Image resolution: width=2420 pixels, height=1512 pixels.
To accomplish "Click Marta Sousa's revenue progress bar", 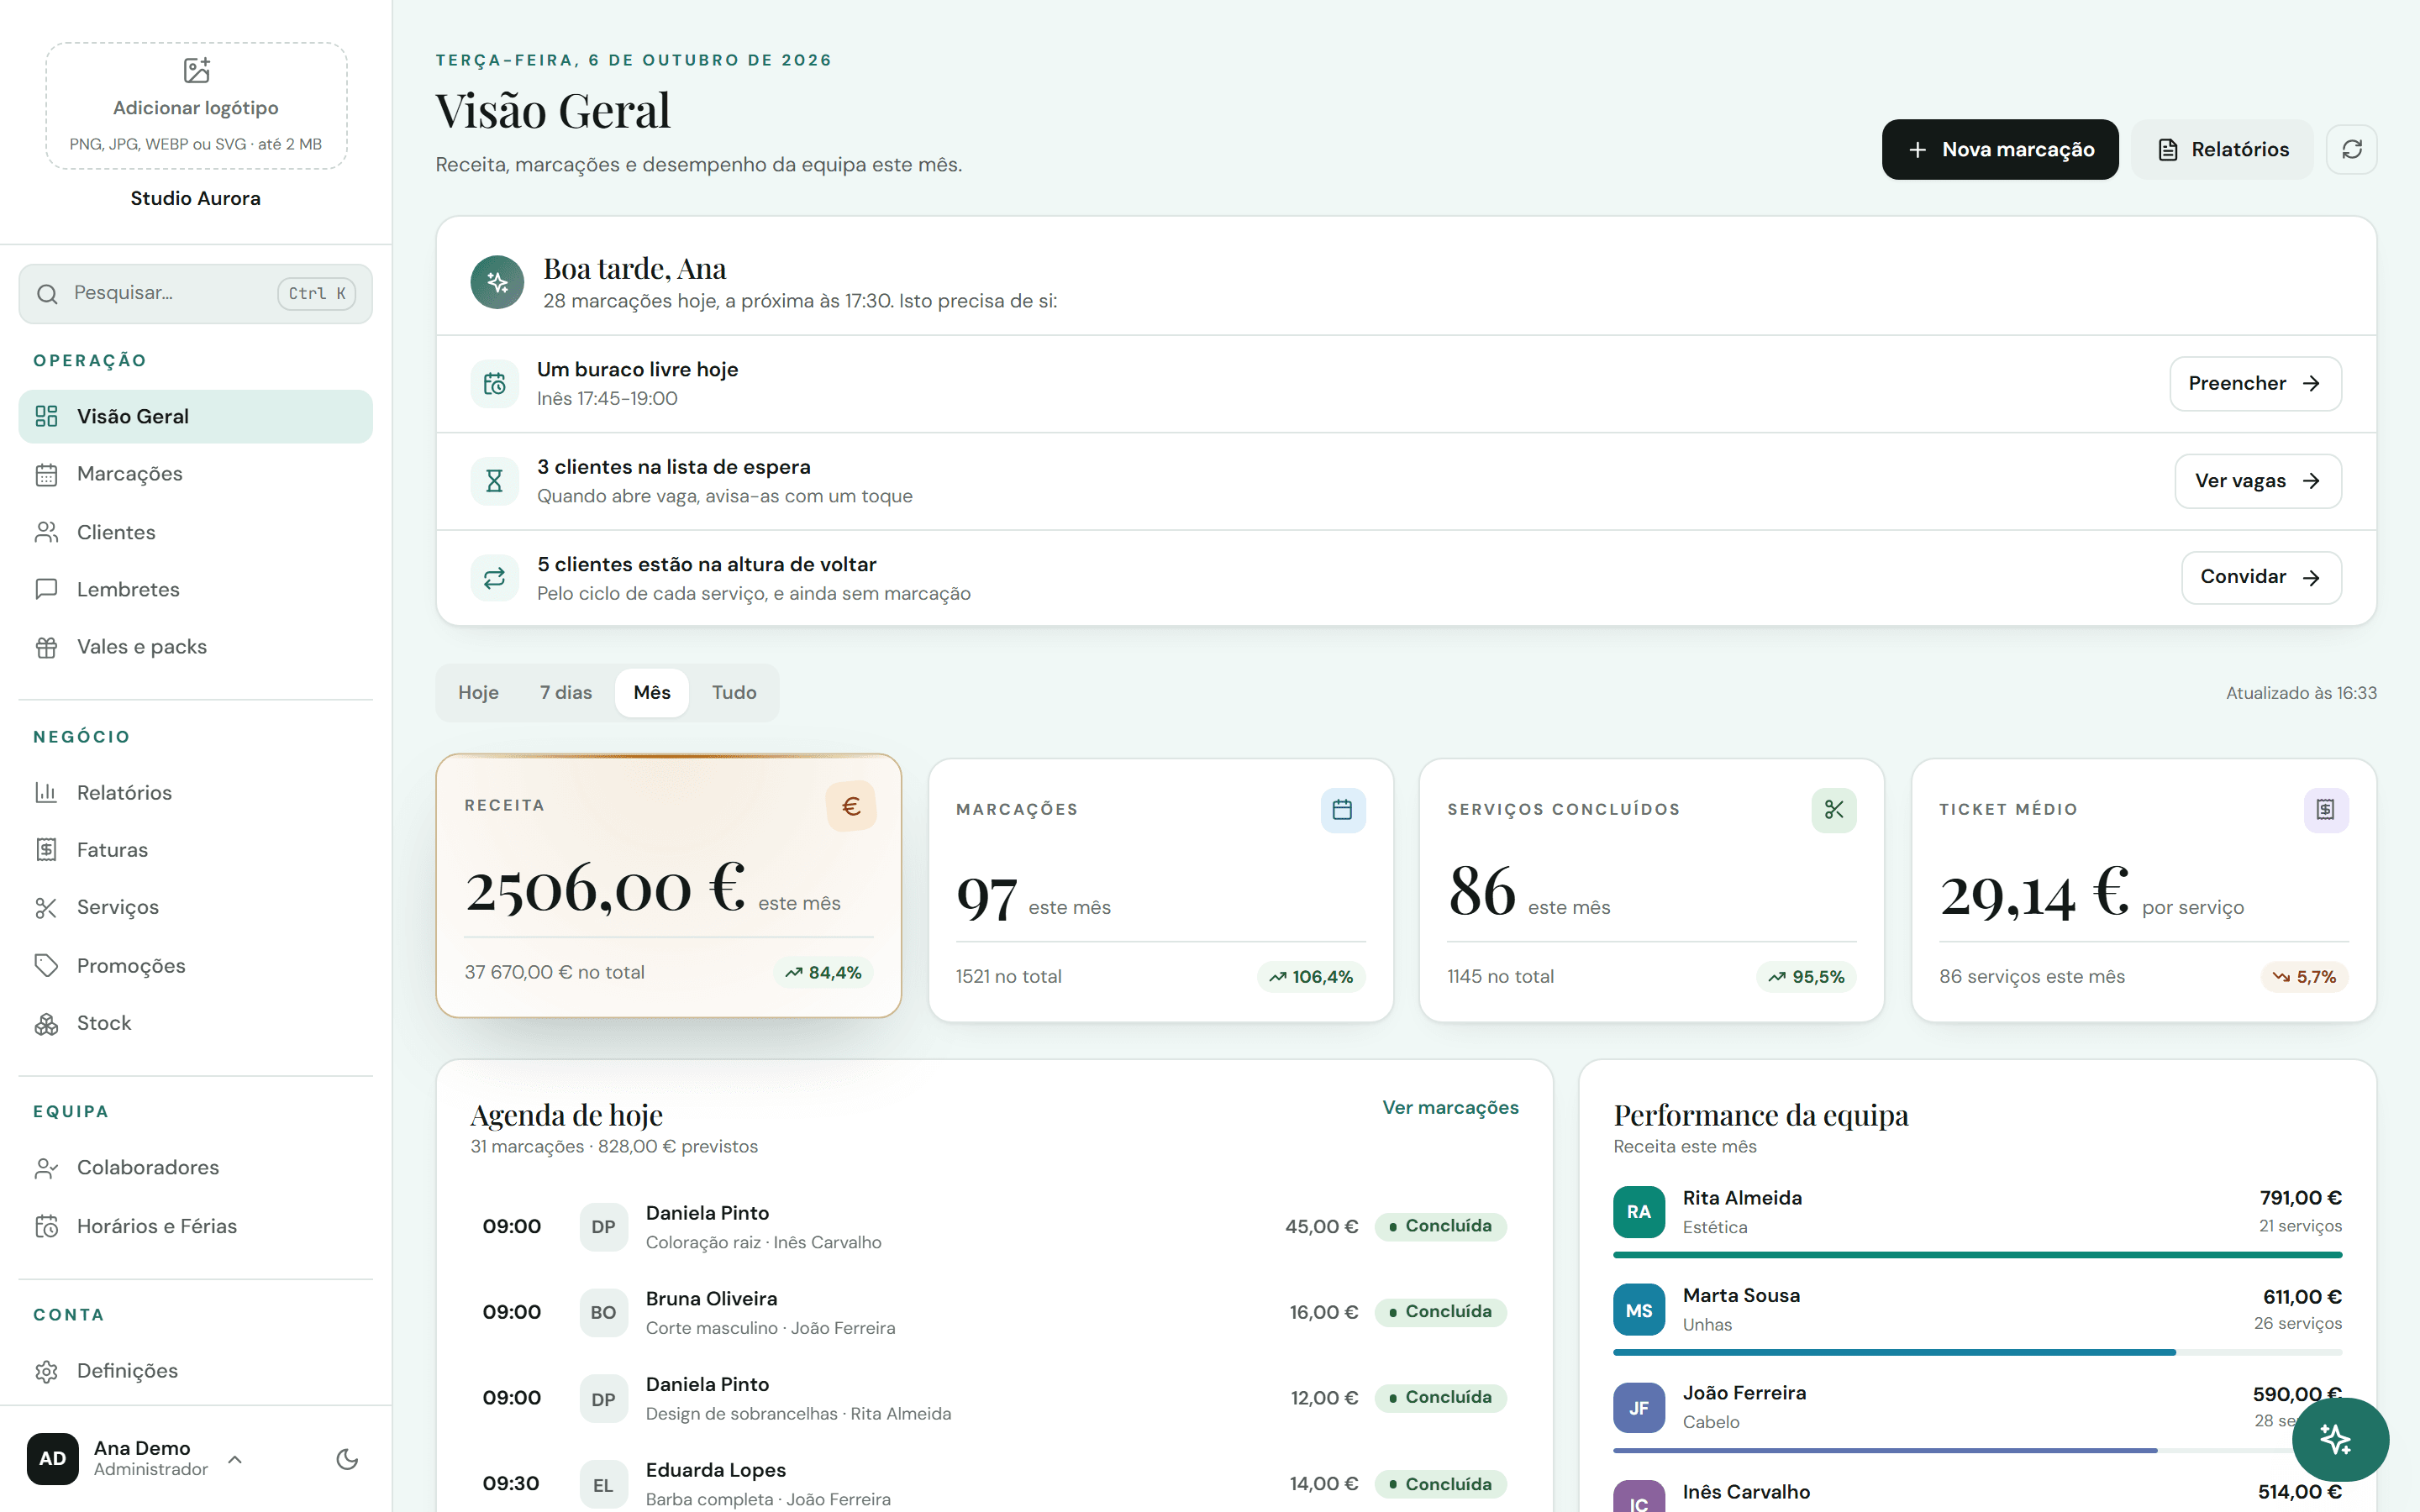I will 1977,1352.
